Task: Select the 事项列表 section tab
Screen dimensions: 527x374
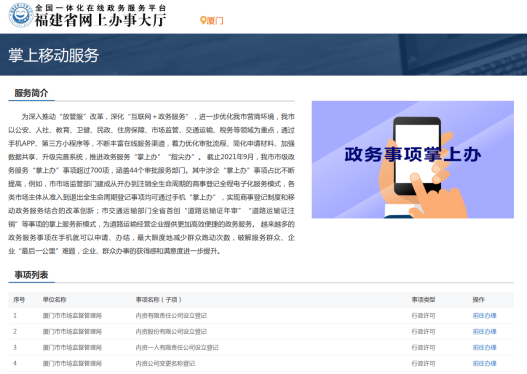Action: pyautogui.click(x=31, y=275)
